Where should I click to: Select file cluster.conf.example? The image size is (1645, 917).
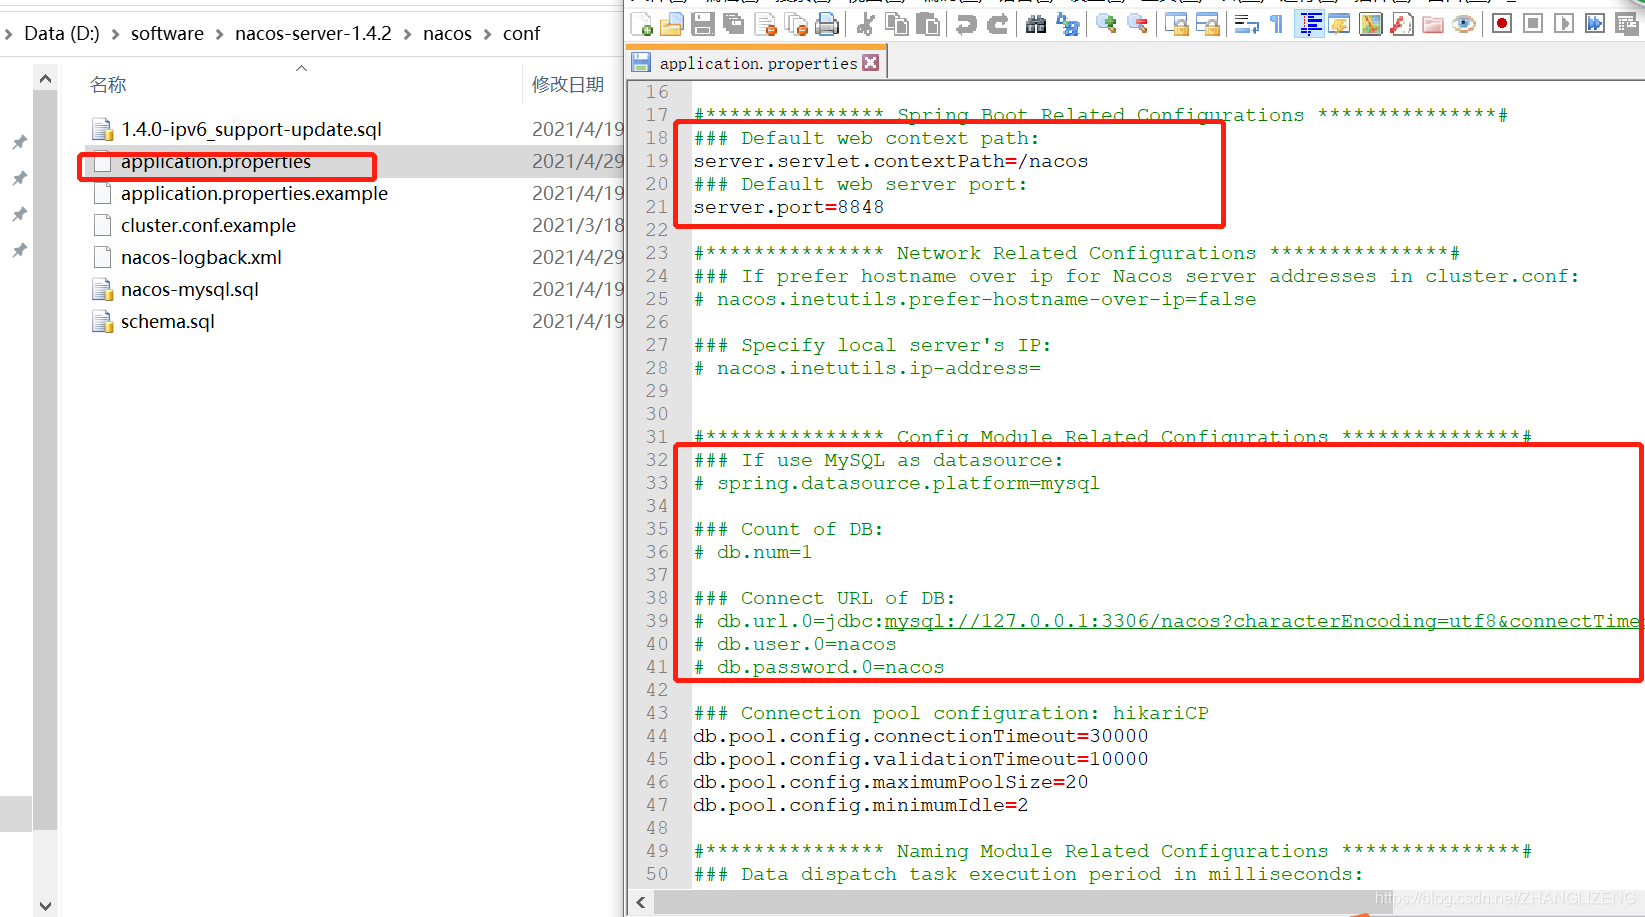pos(208,225)
